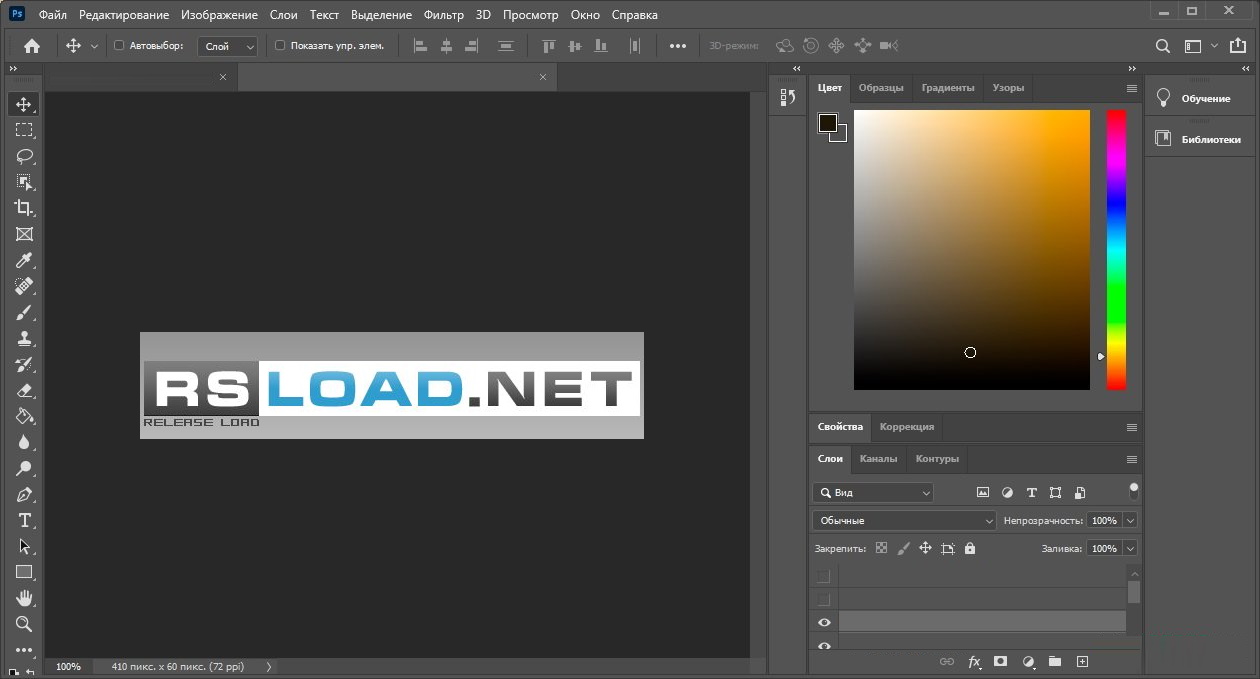Switch to the Каналы tab

(x=878, y=459)
